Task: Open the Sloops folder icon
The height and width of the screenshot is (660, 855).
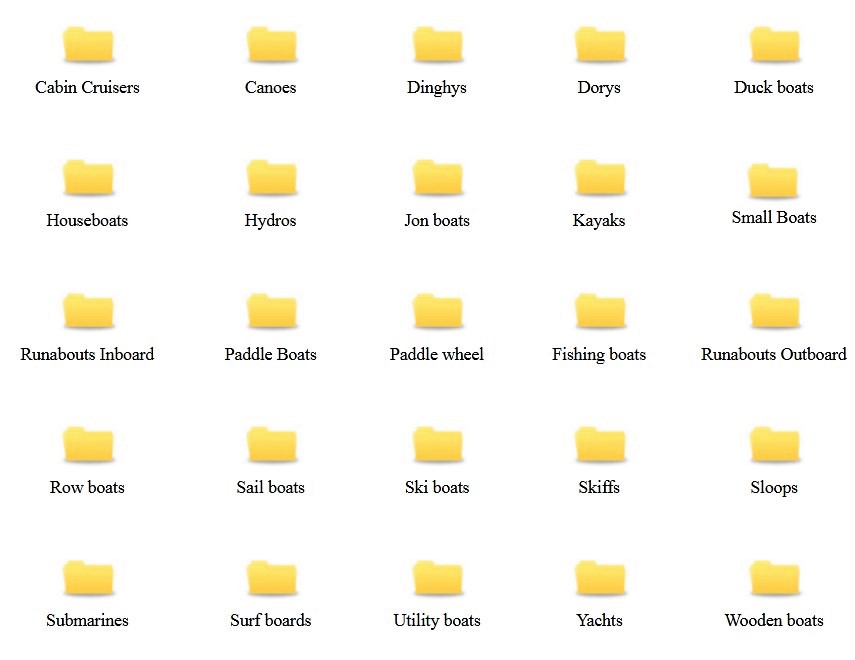Action: click(774, 446)
